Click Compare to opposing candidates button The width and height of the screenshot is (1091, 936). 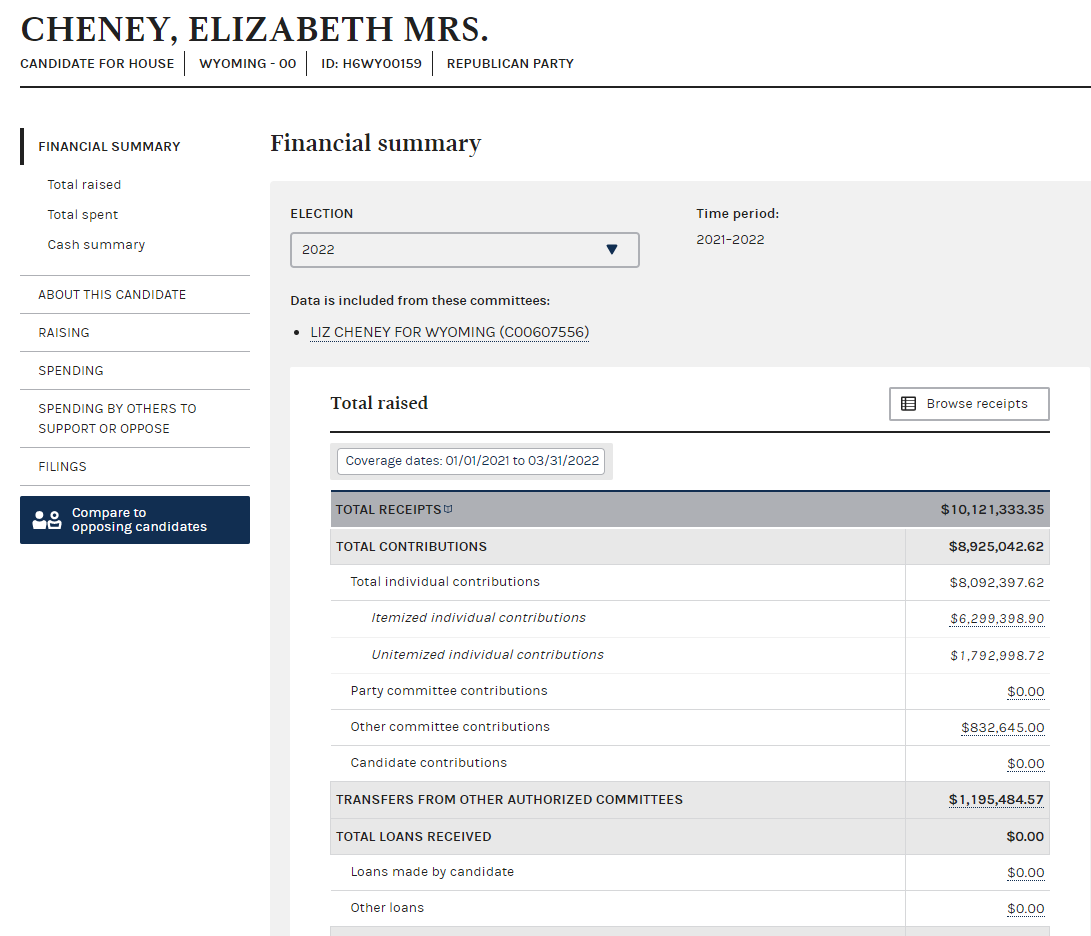(x=135, y=520)
